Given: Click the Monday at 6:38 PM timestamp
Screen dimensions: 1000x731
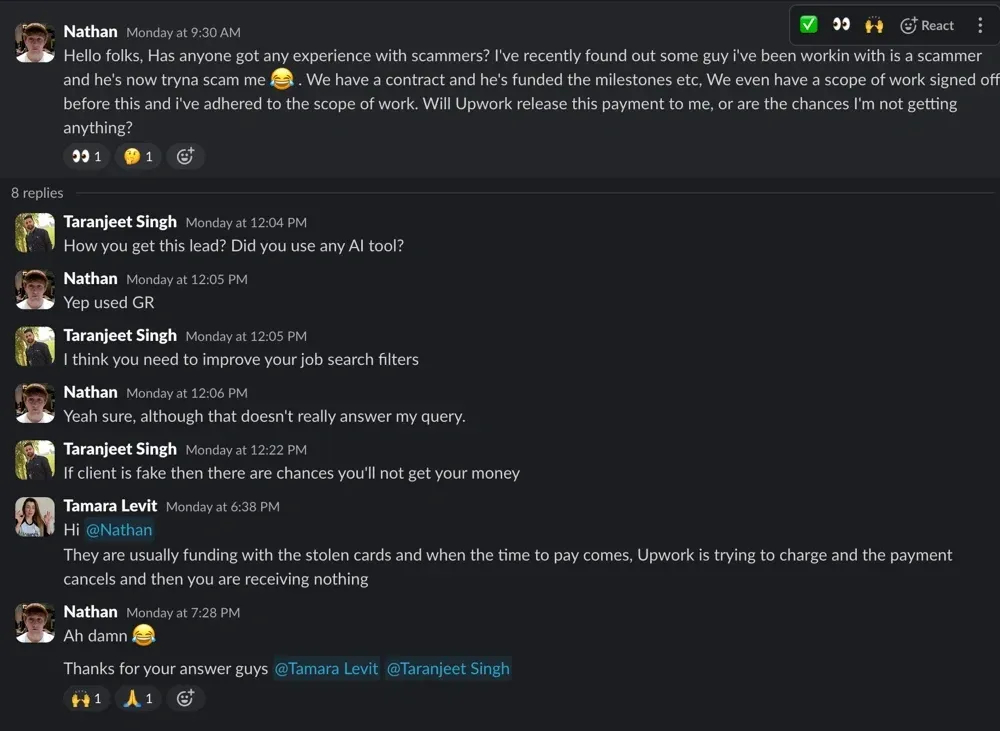Looking at the screenshot, I should pyautogui.click(x=223, y=507).
